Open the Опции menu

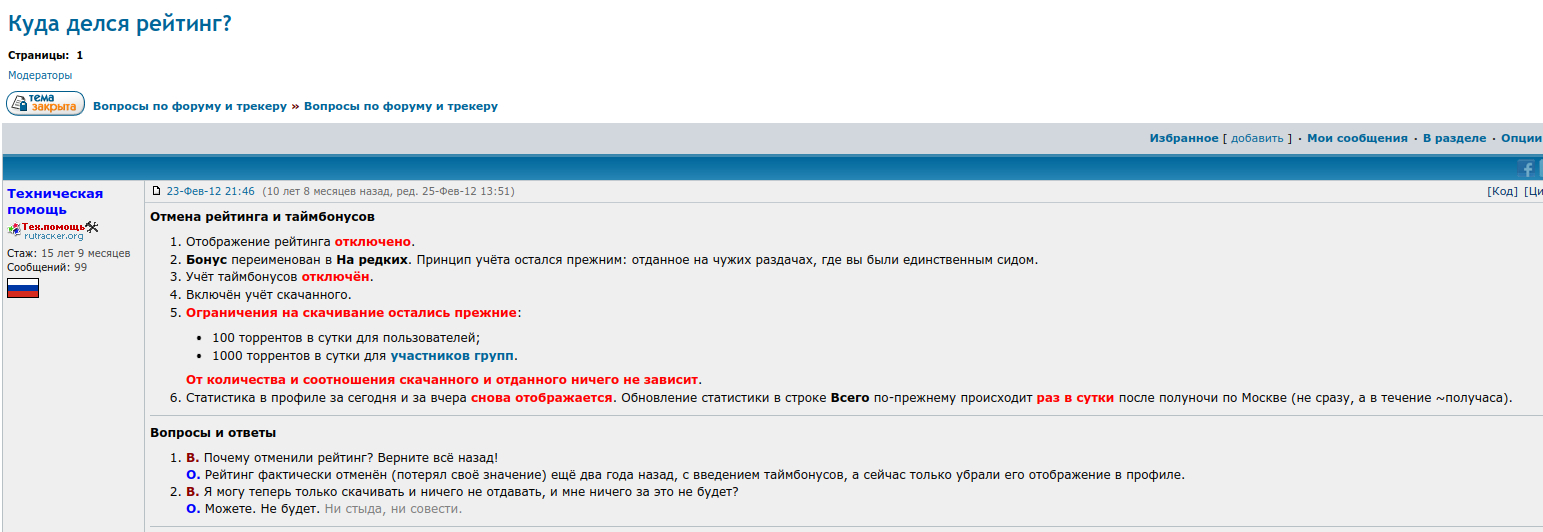[x=1522, y=138]
